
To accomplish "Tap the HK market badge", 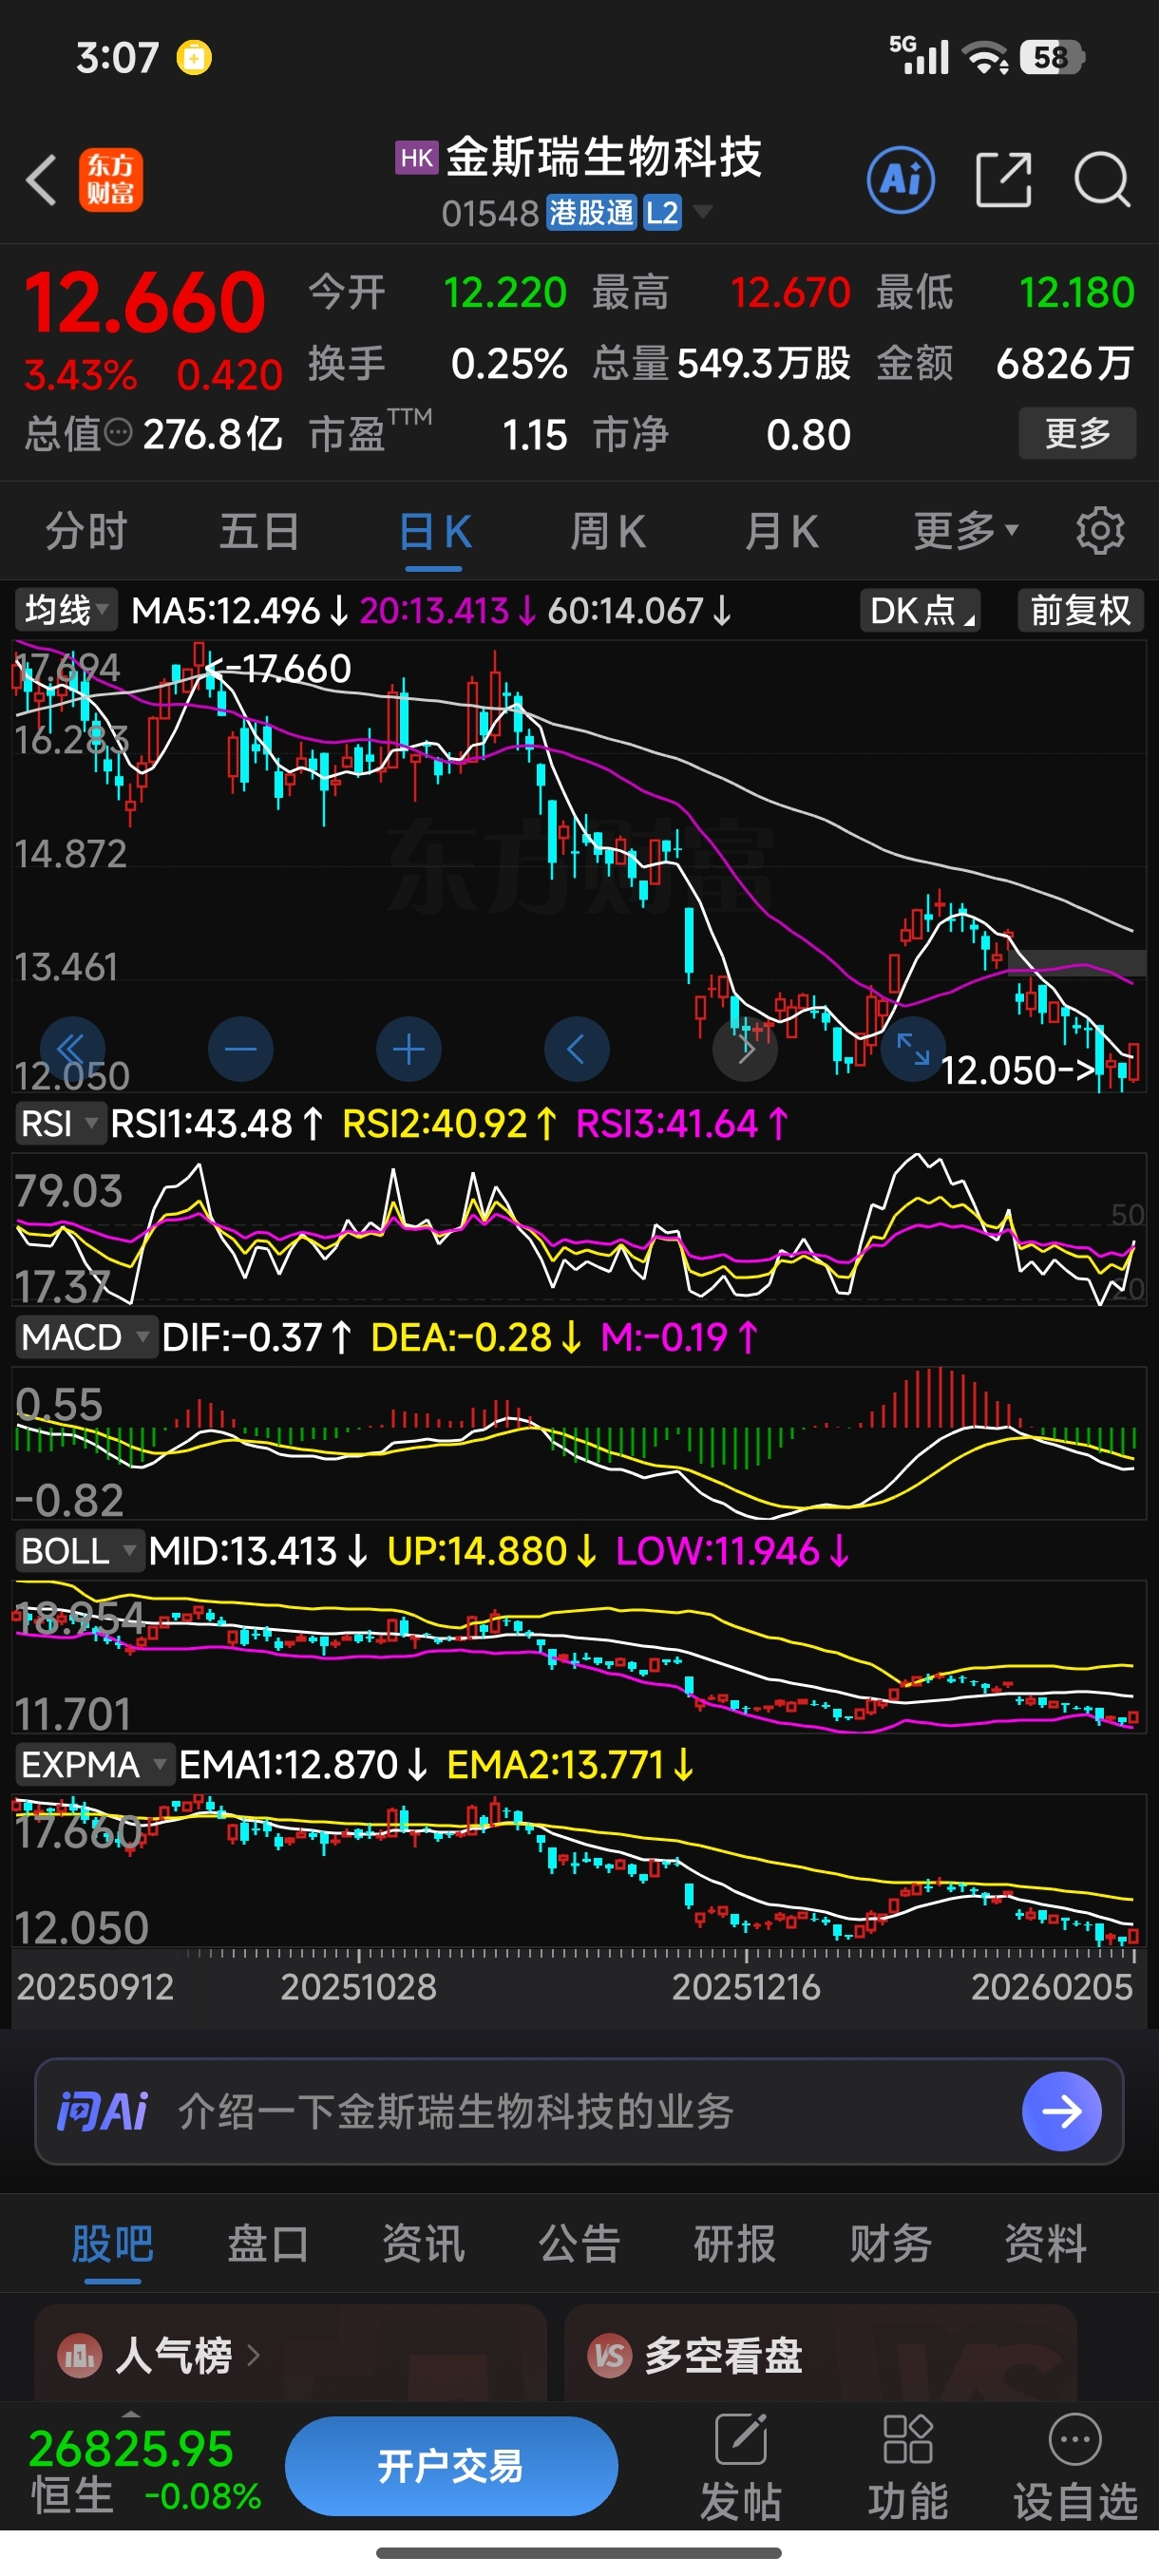I will [x=416, y=158].
